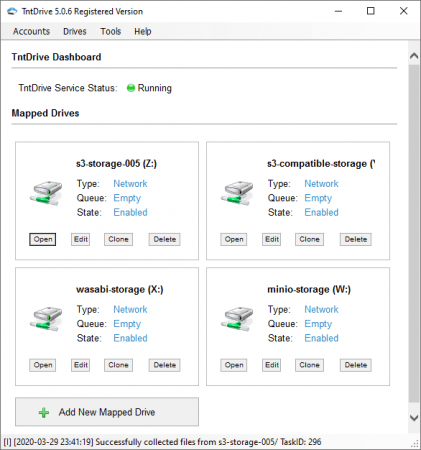Delete the minio-storage drive
The image size is (421, 450).
tap(356, 365)
